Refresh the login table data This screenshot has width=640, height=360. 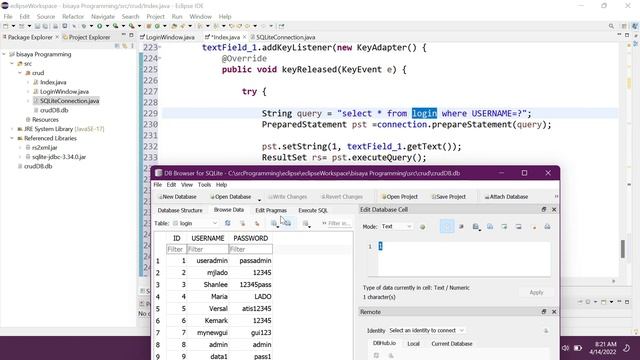point(227,223)
